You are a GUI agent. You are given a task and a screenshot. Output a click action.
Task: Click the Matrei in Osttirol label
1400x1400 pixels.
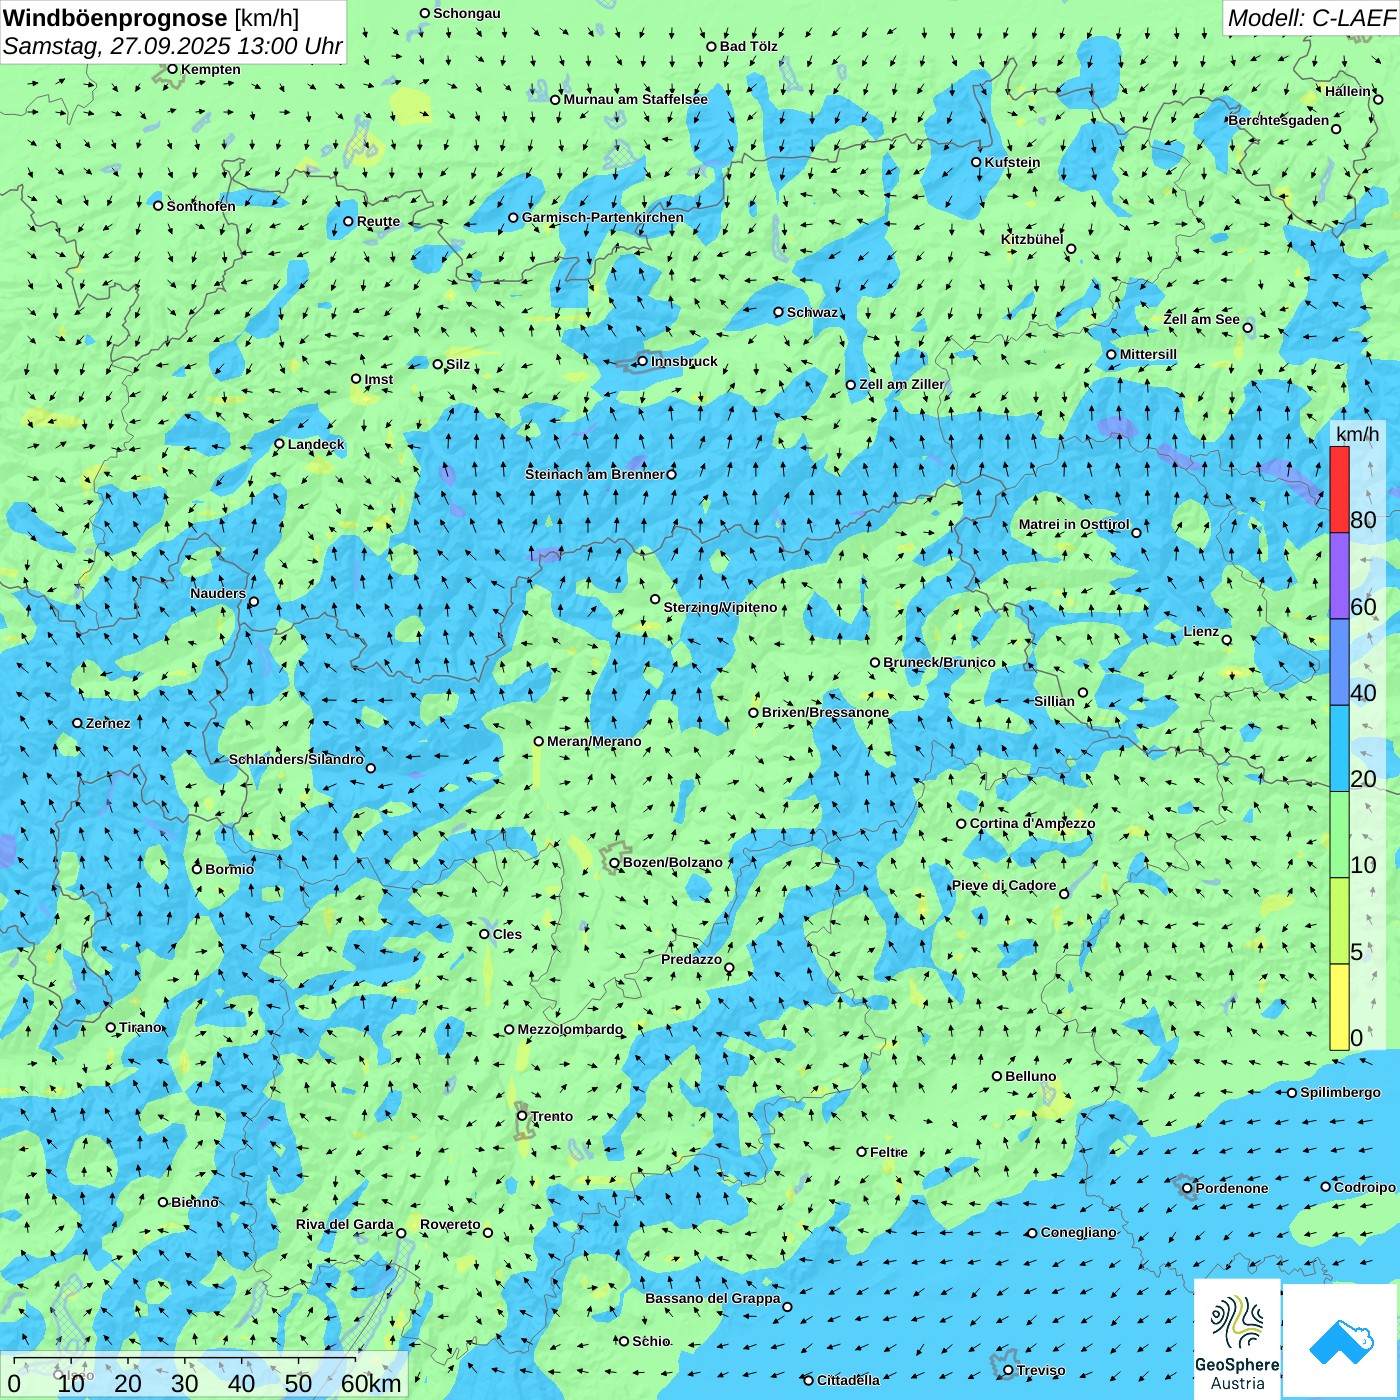pos(1074,524)
